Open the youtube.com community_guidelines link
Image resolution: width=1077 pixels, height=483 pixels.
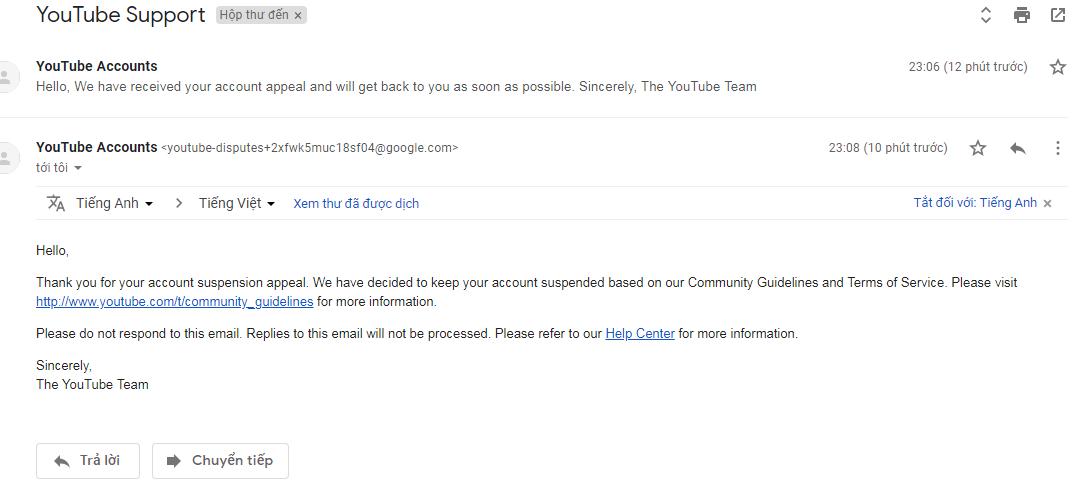click(174, 302)
